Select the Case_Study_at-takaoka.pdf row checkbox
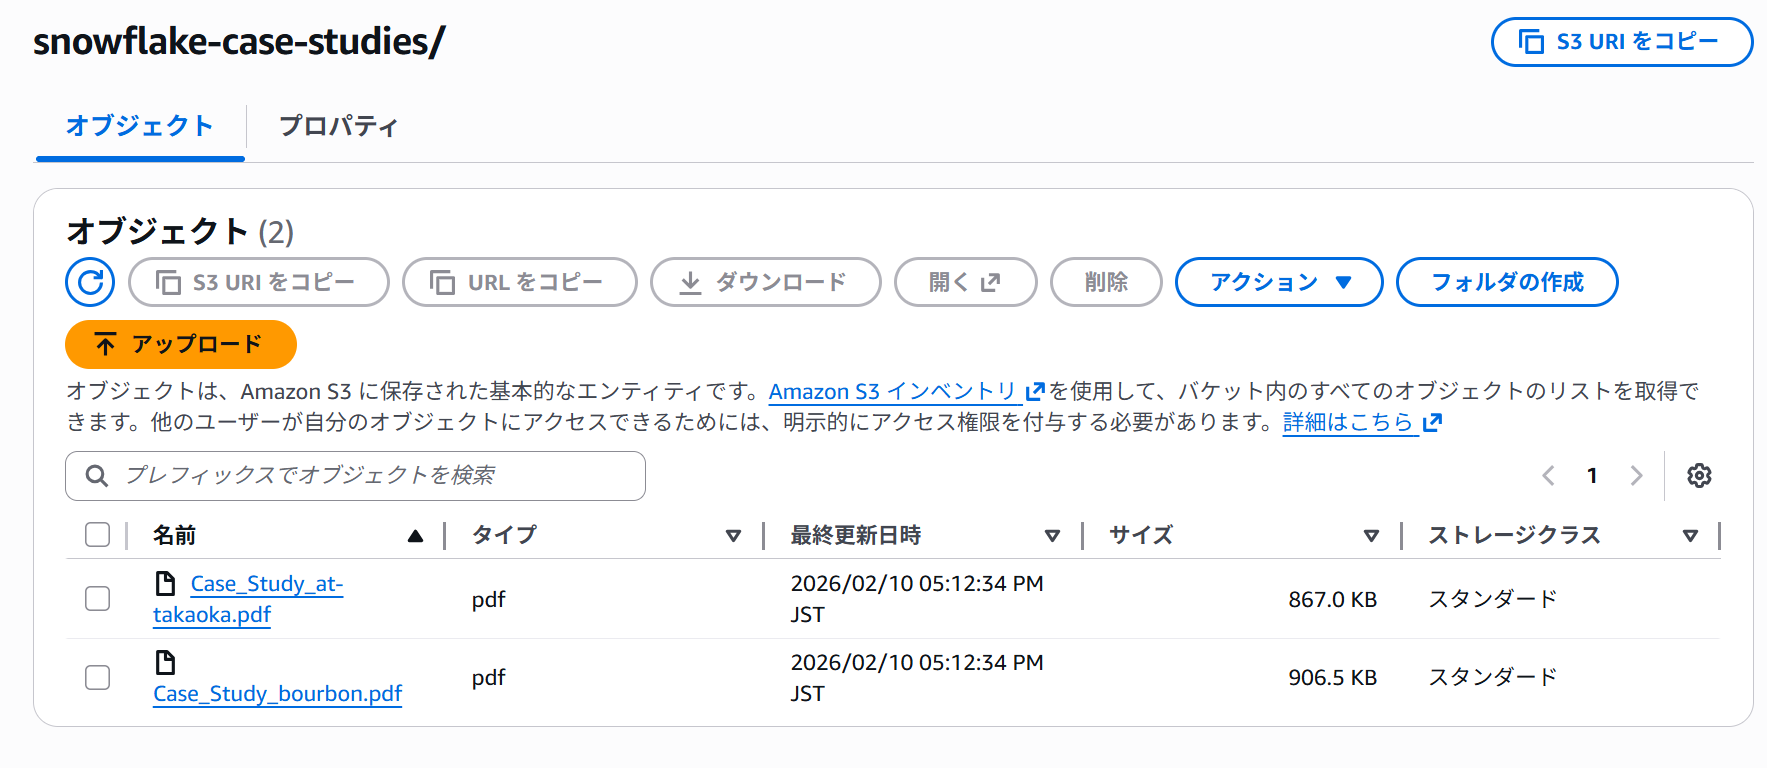 [98, 599]
